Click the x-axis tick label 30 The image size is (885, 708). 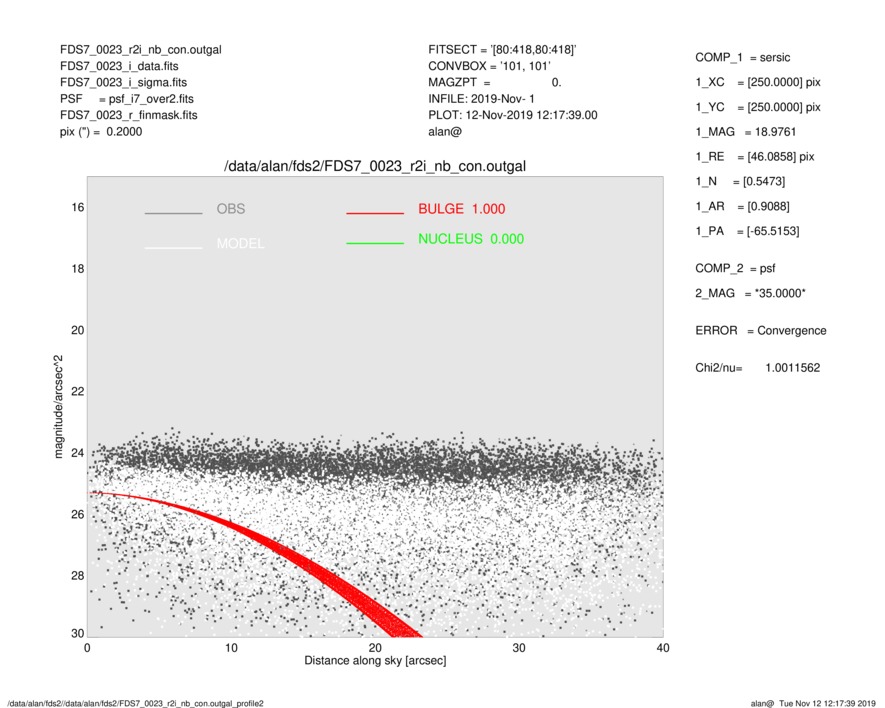coord(519,648)
